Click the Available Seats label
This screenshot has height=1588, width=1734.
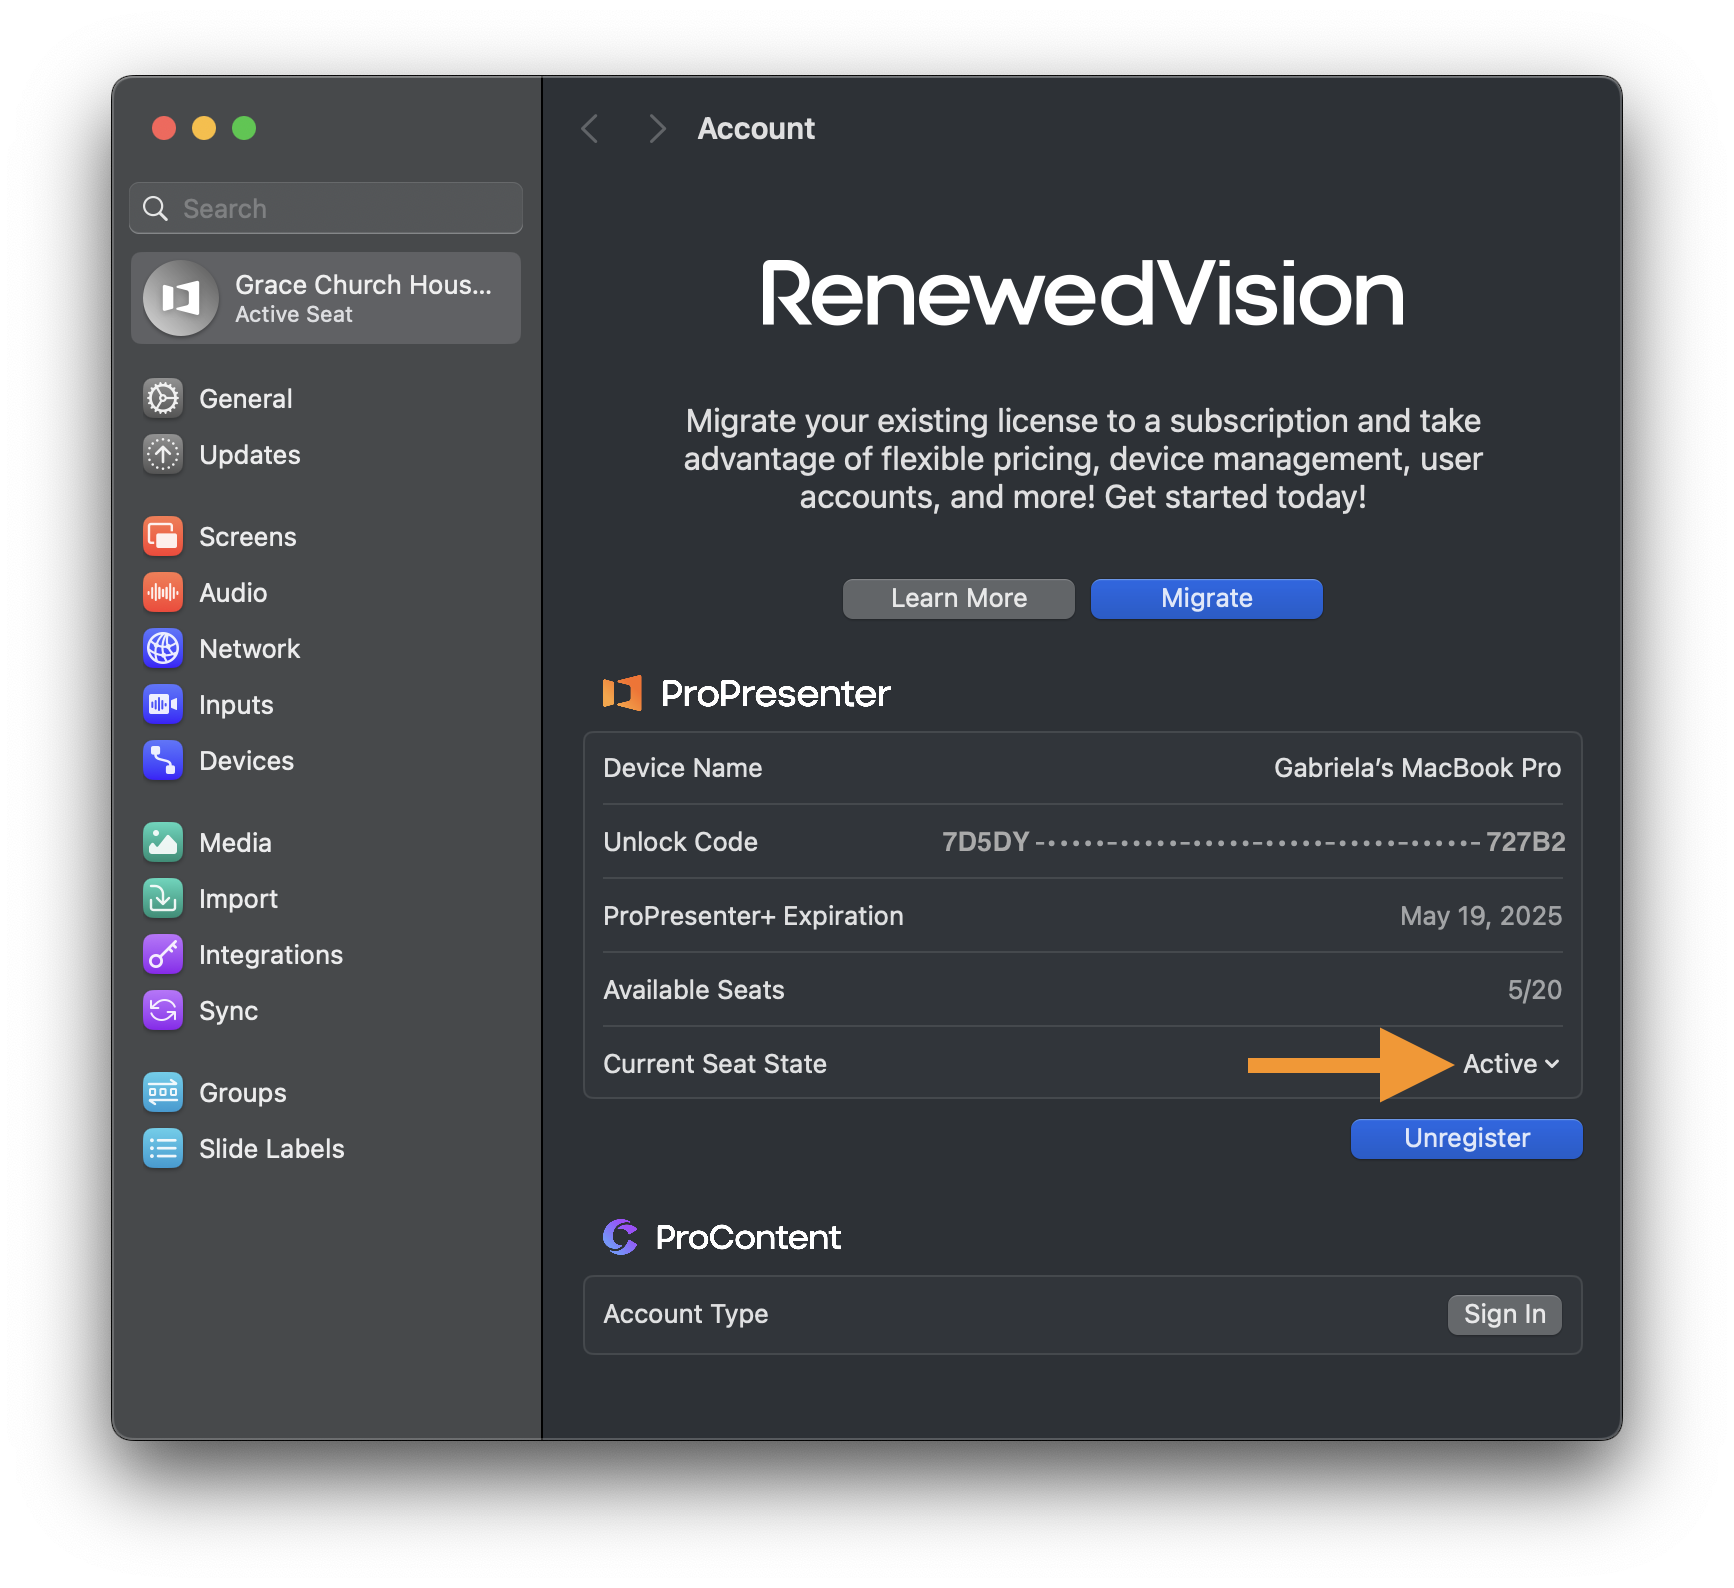(694, 990)
